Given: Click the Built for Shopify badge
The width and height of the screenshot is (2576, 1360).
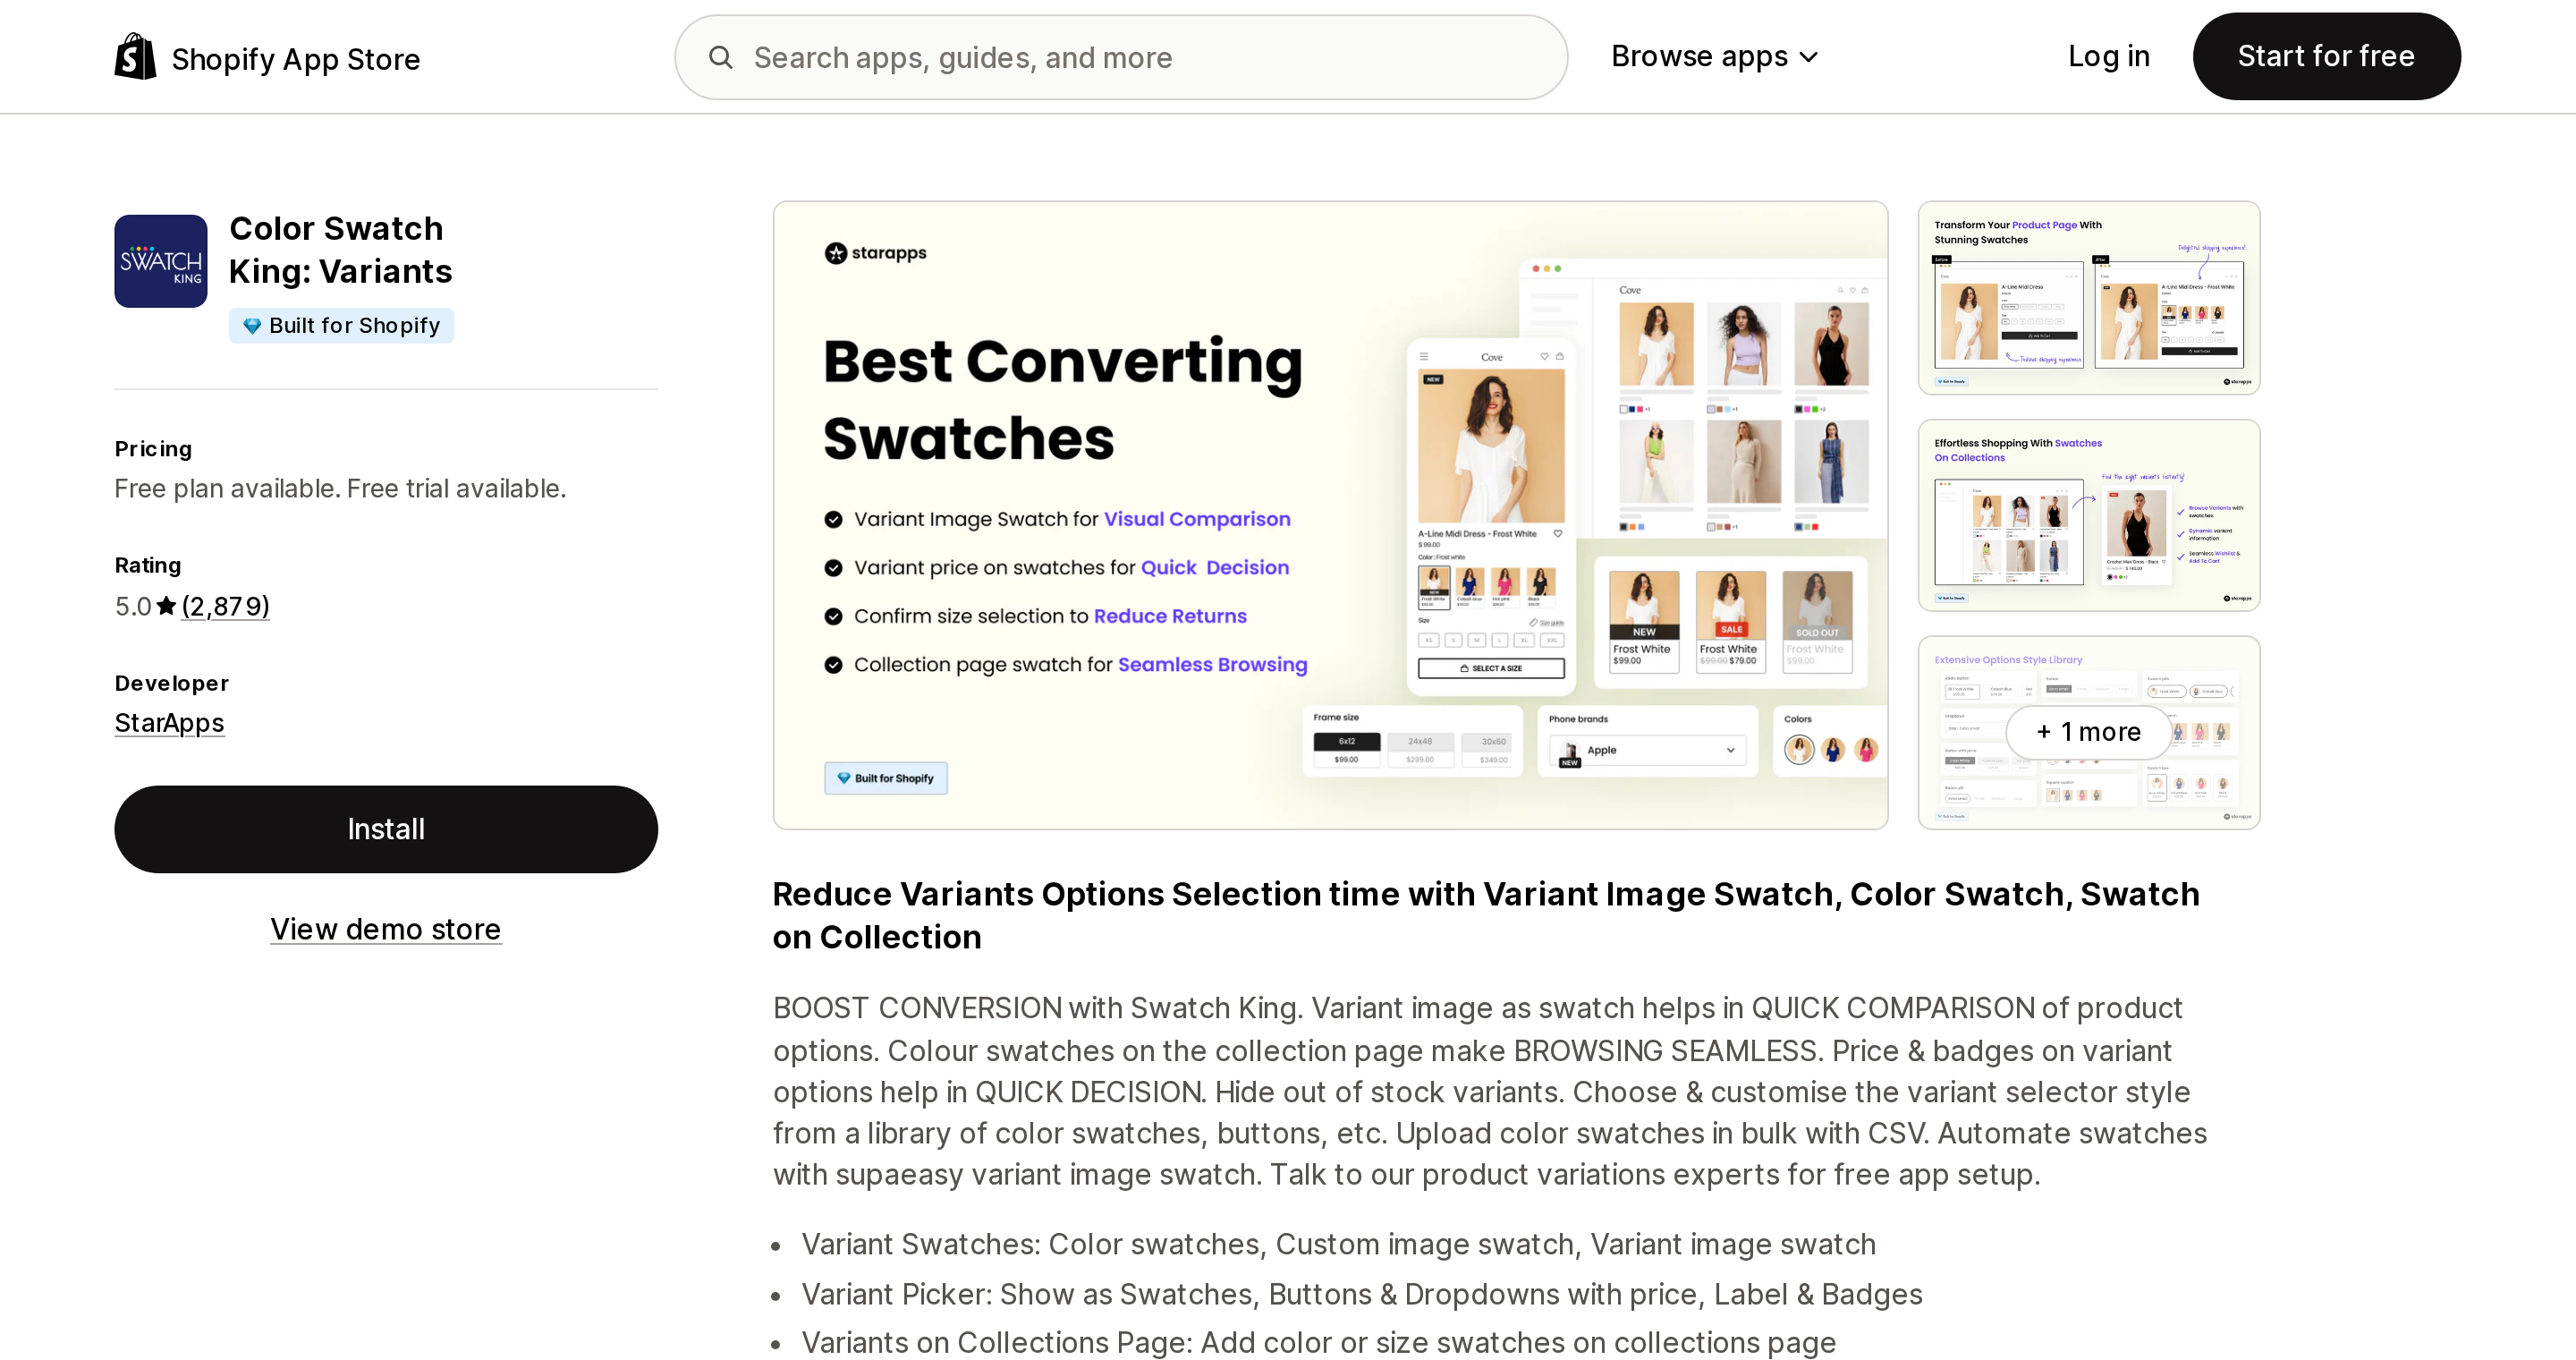Looking at the screenshot, I should 341,326.
